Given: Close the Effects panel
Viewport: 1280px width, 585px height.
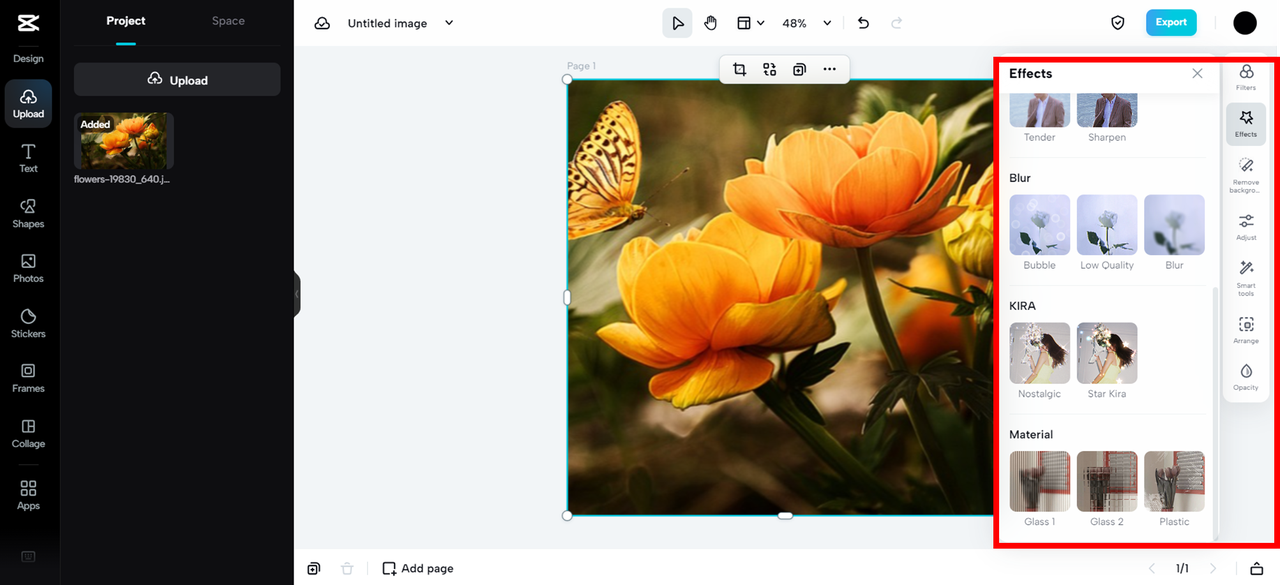Looking at the screenshot, I should click(1197, 73).
